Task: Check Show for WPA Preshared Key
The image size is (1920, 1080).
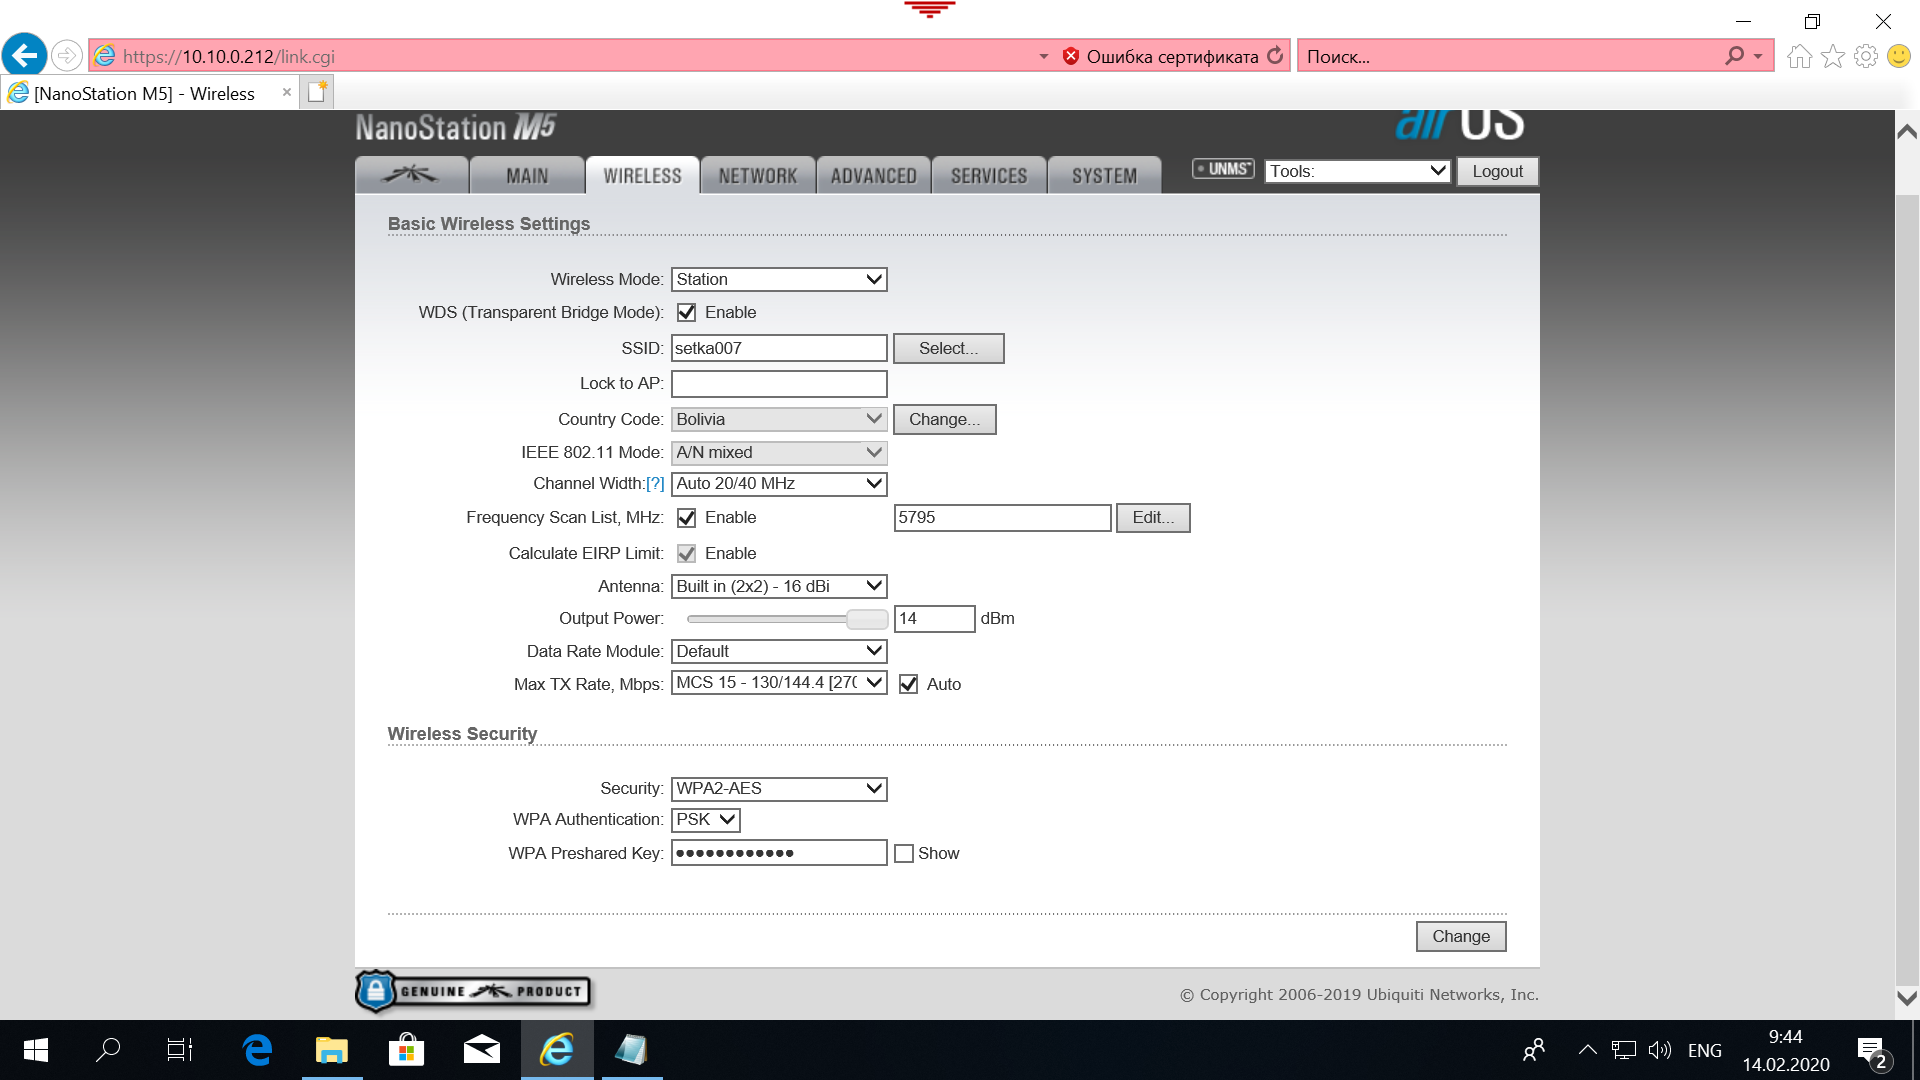Action: click(x=904, y=854)
